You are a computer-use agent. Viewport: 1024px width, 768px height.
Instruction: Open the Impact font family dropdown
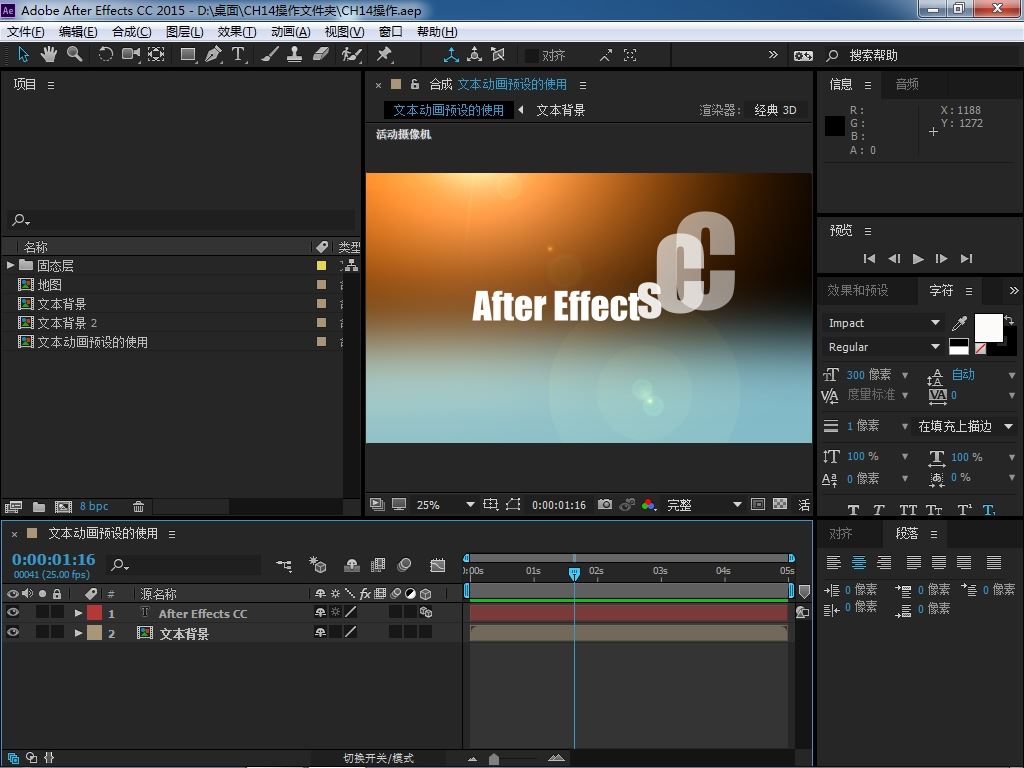(x=883, y=323)
